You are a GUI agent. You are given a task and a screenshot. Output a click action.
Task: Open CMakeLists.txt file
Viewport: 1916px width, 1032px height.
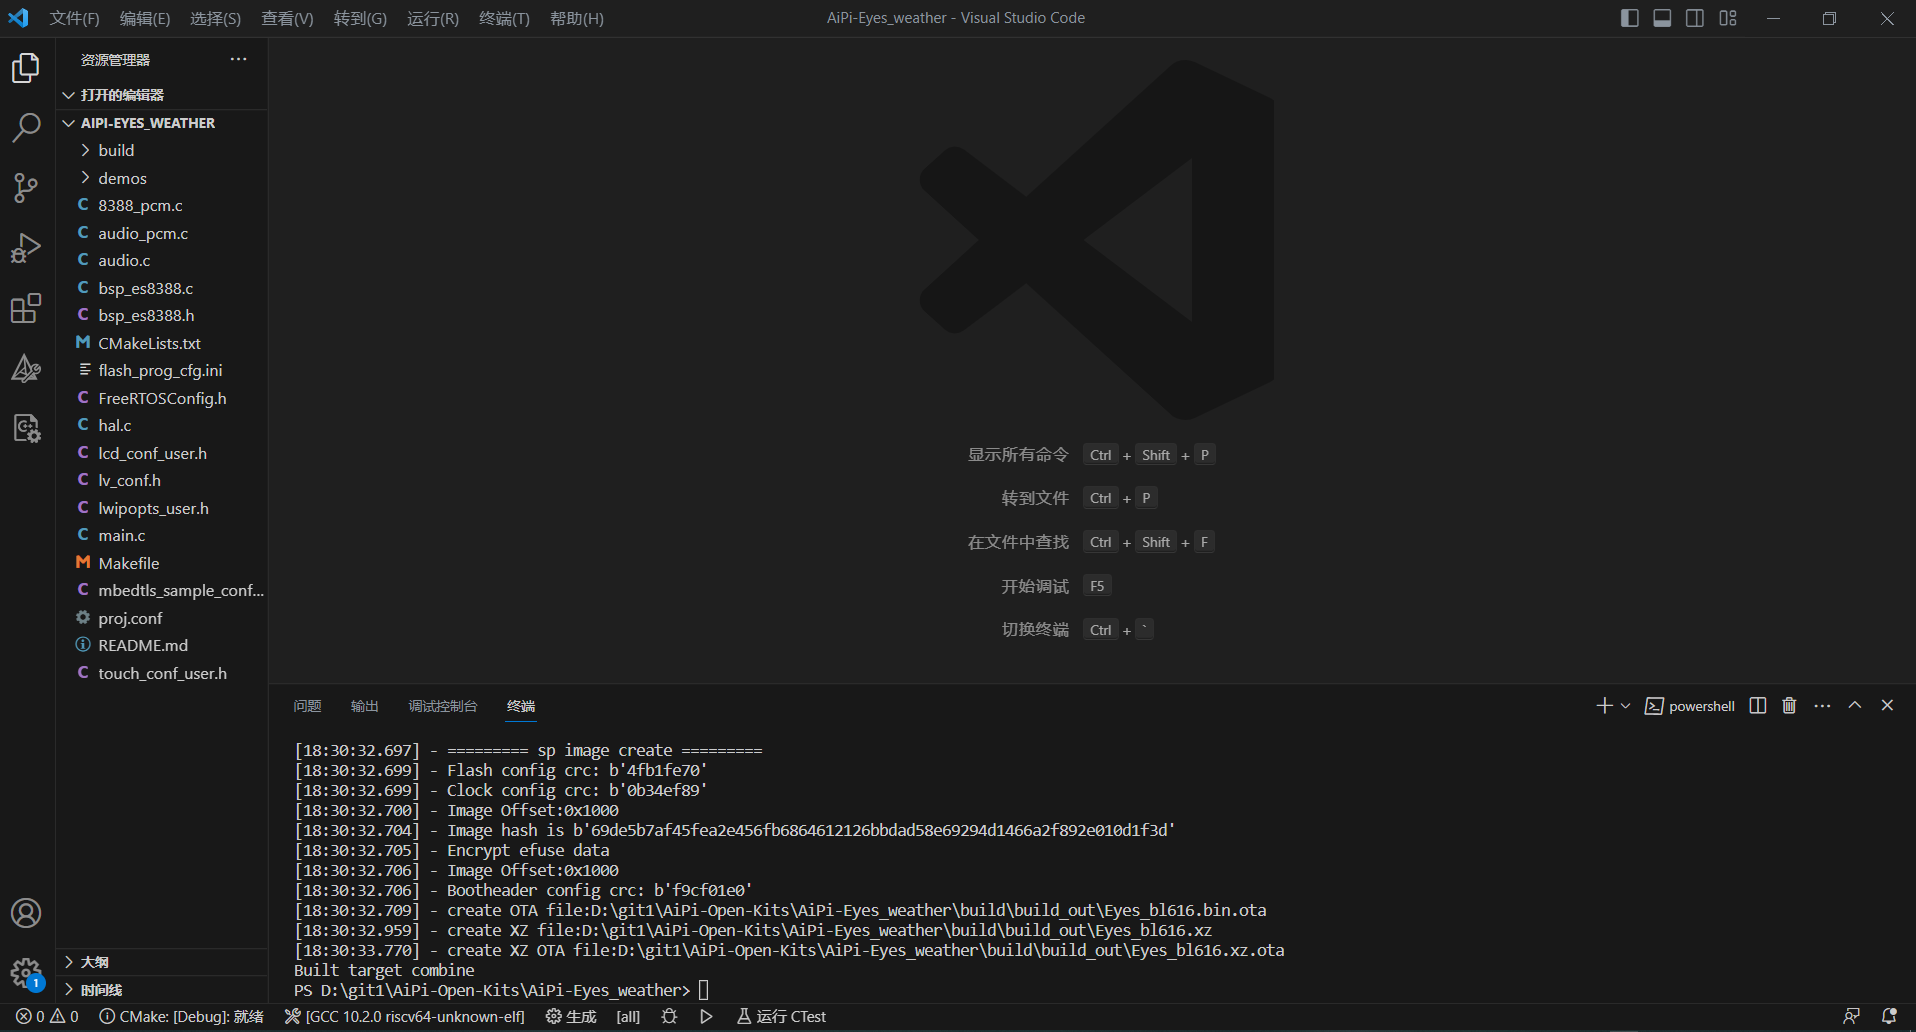click(162, 343)
